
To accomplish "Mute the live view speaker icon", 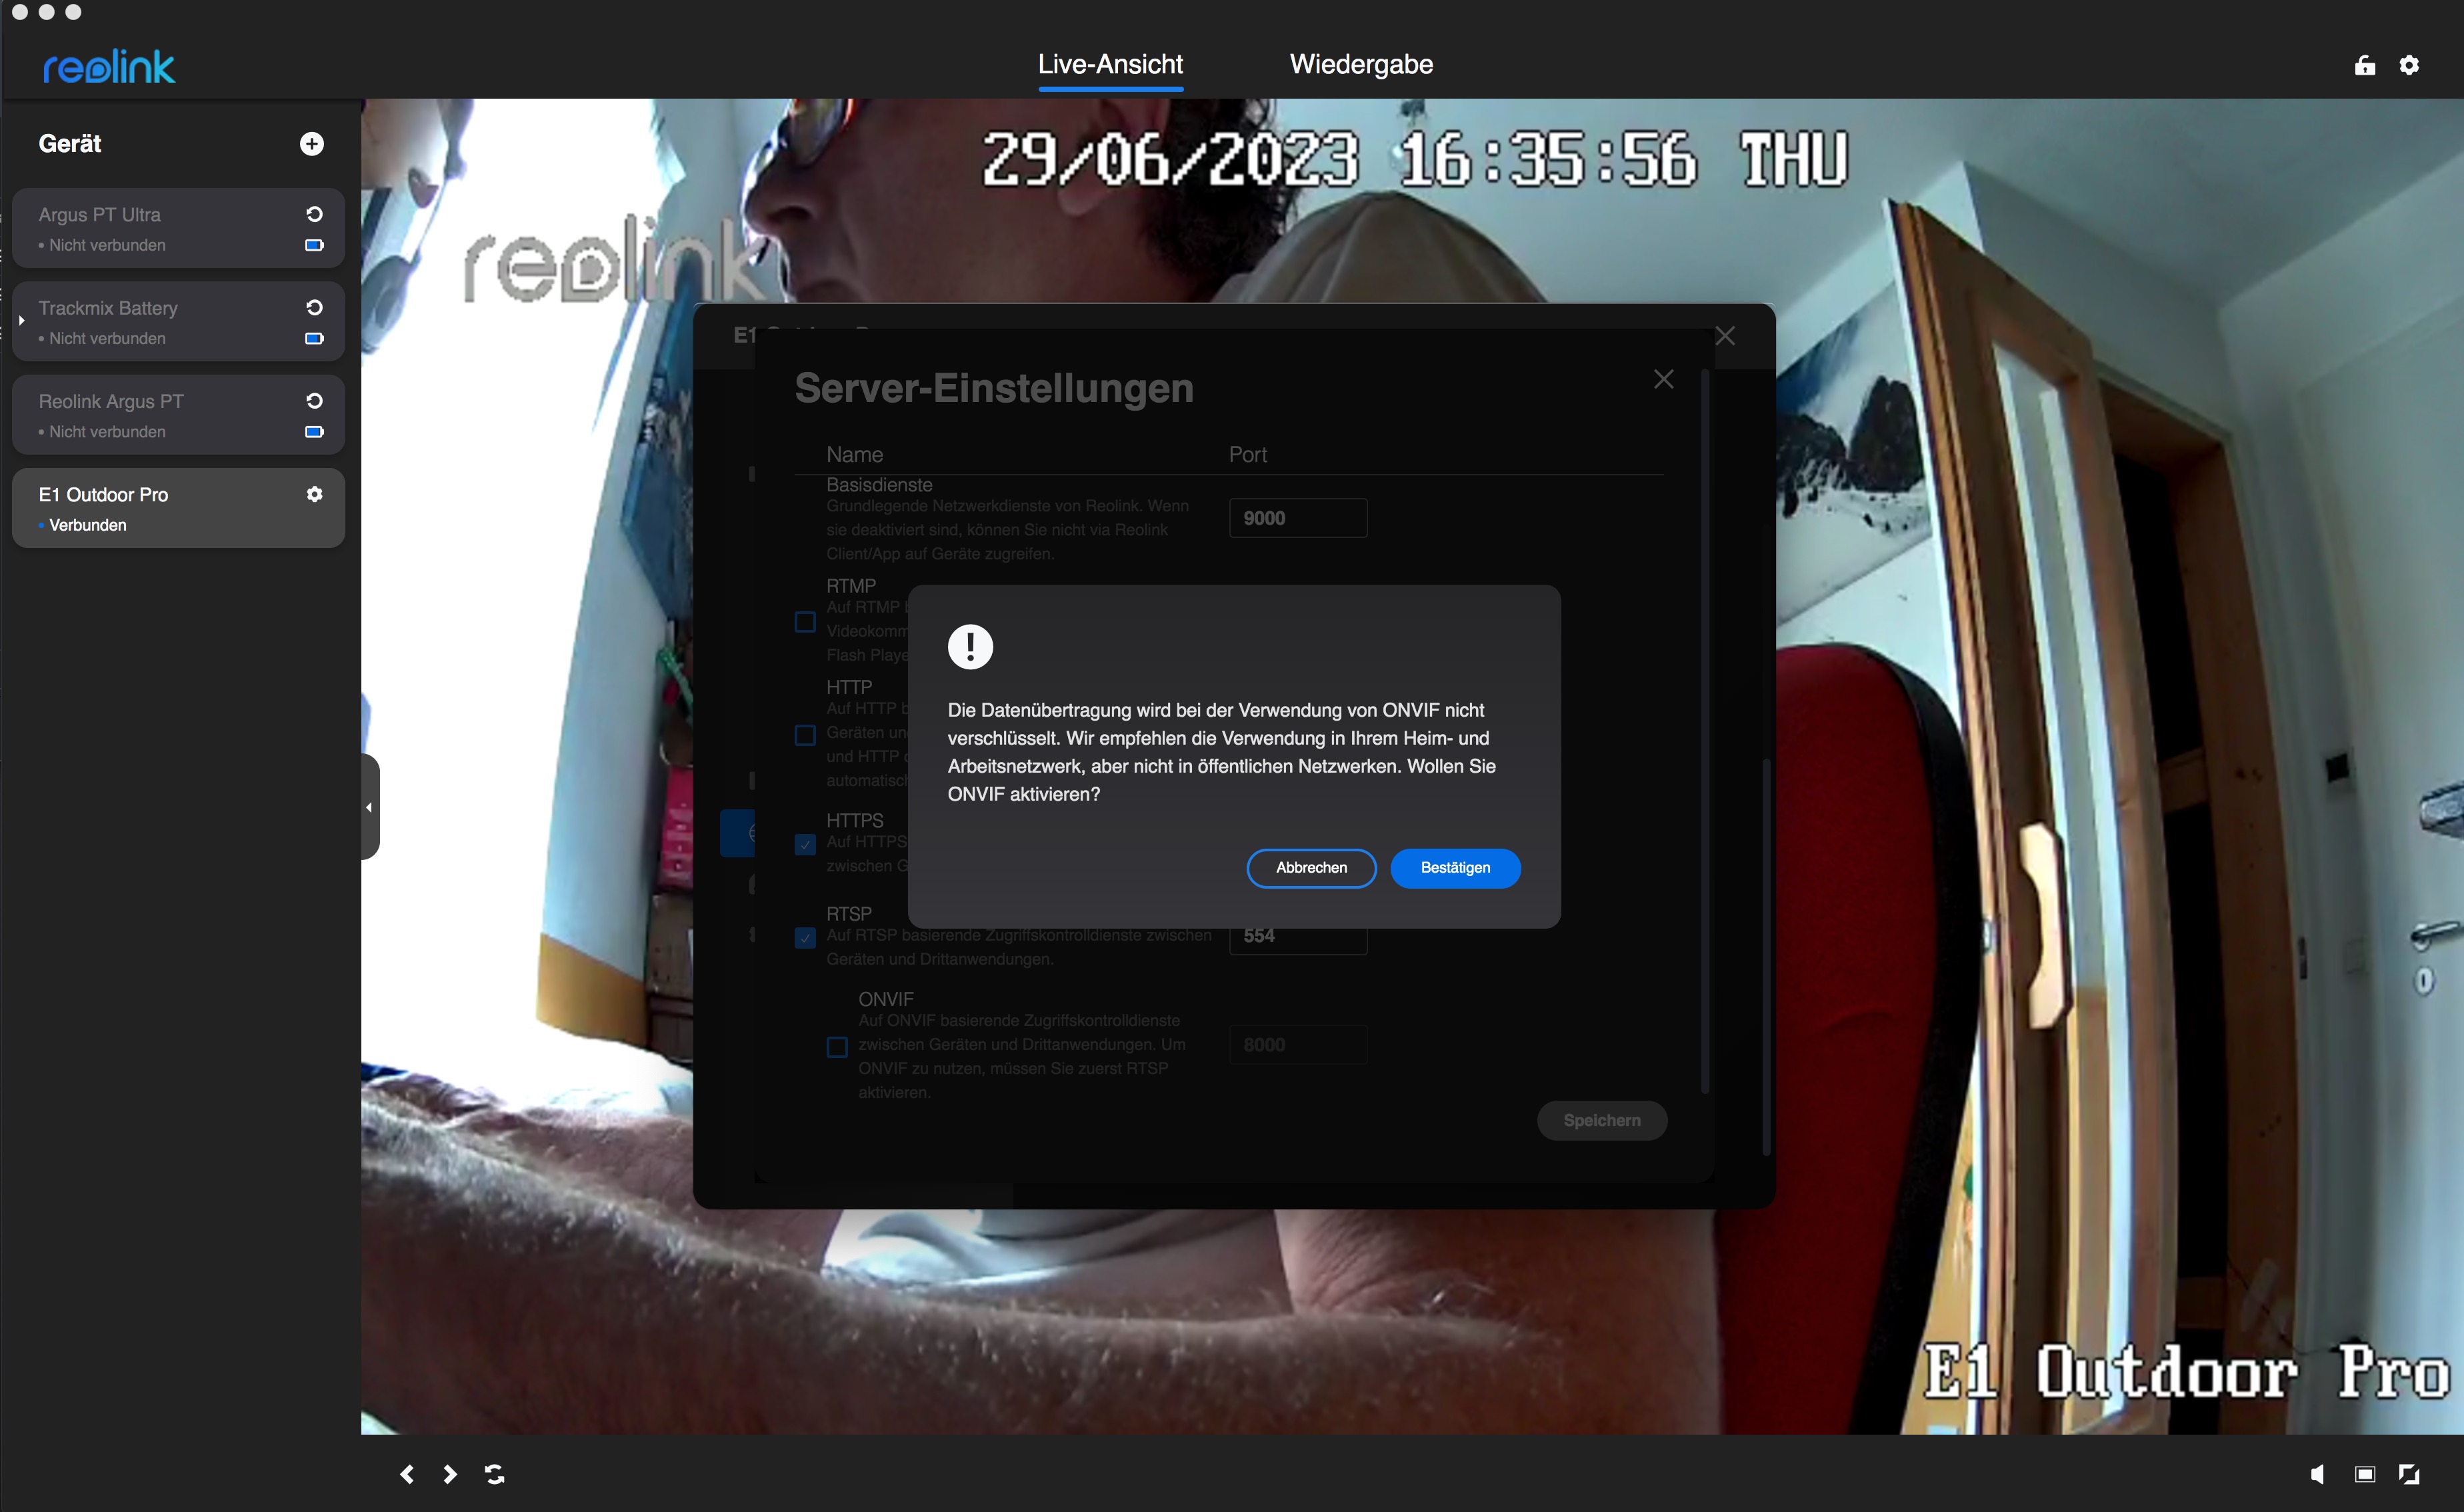I will click(x=2317, y=1473).
